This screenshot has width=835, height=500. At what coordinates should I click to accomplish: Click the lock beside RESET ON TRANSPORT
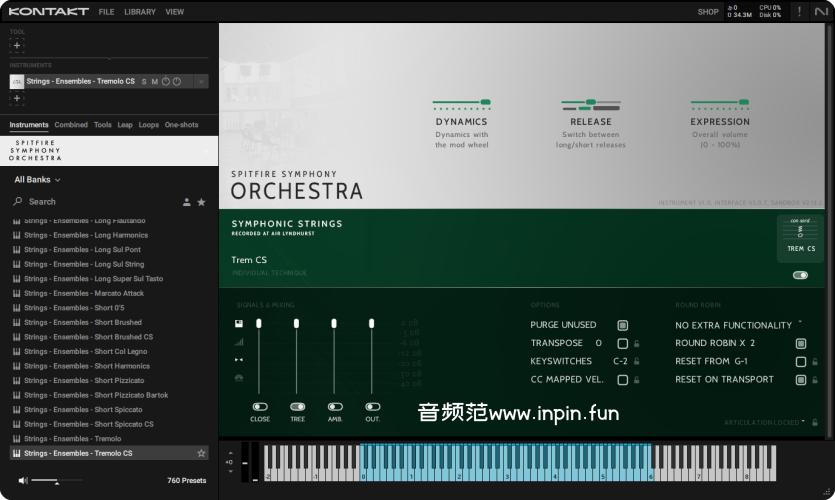(x=815, y=380)
